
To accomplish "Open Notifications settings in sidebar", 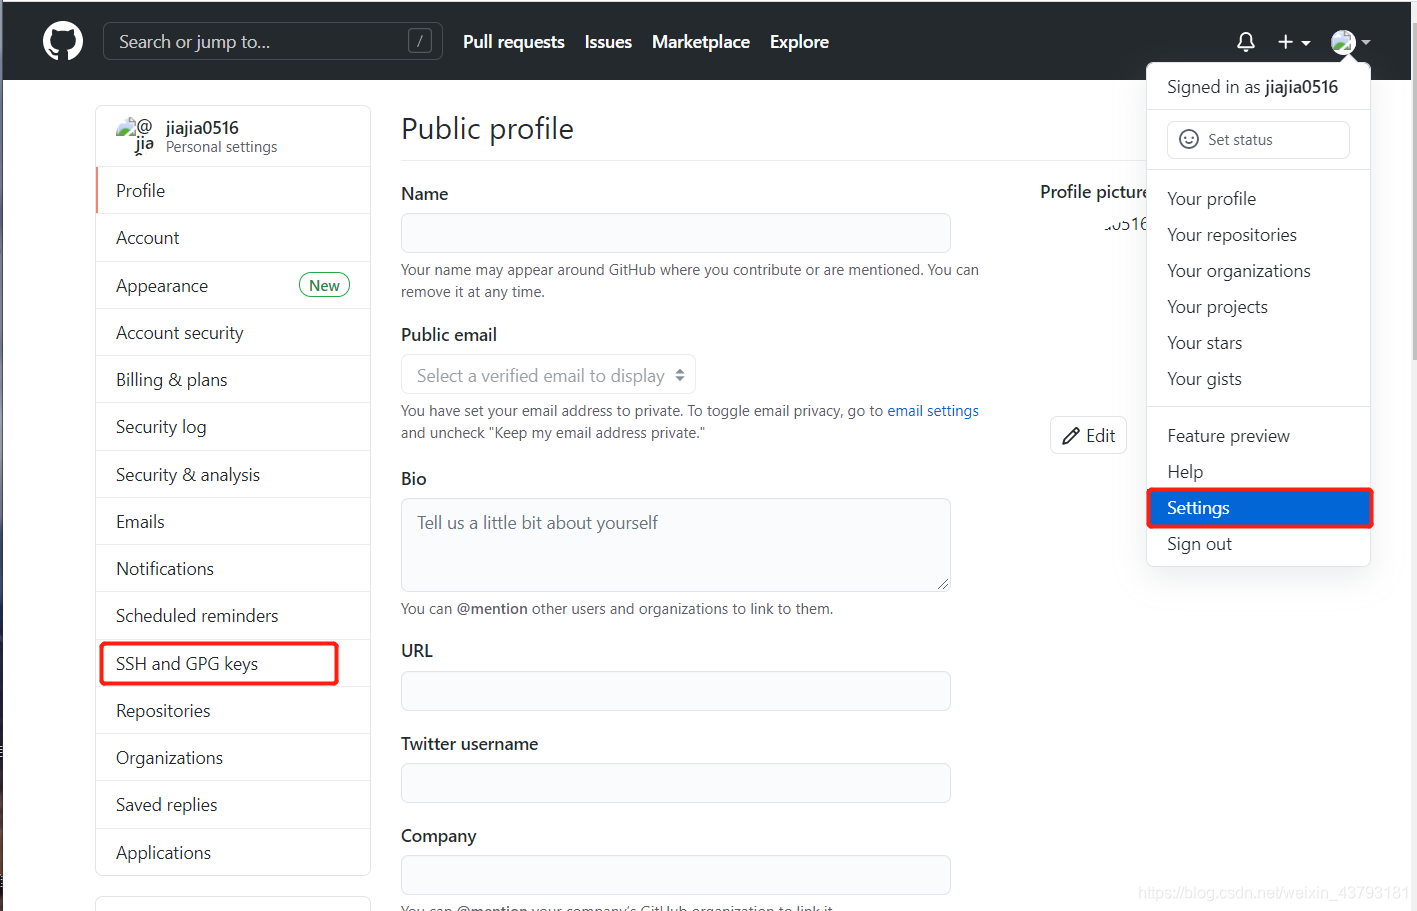I will (233, 568).
